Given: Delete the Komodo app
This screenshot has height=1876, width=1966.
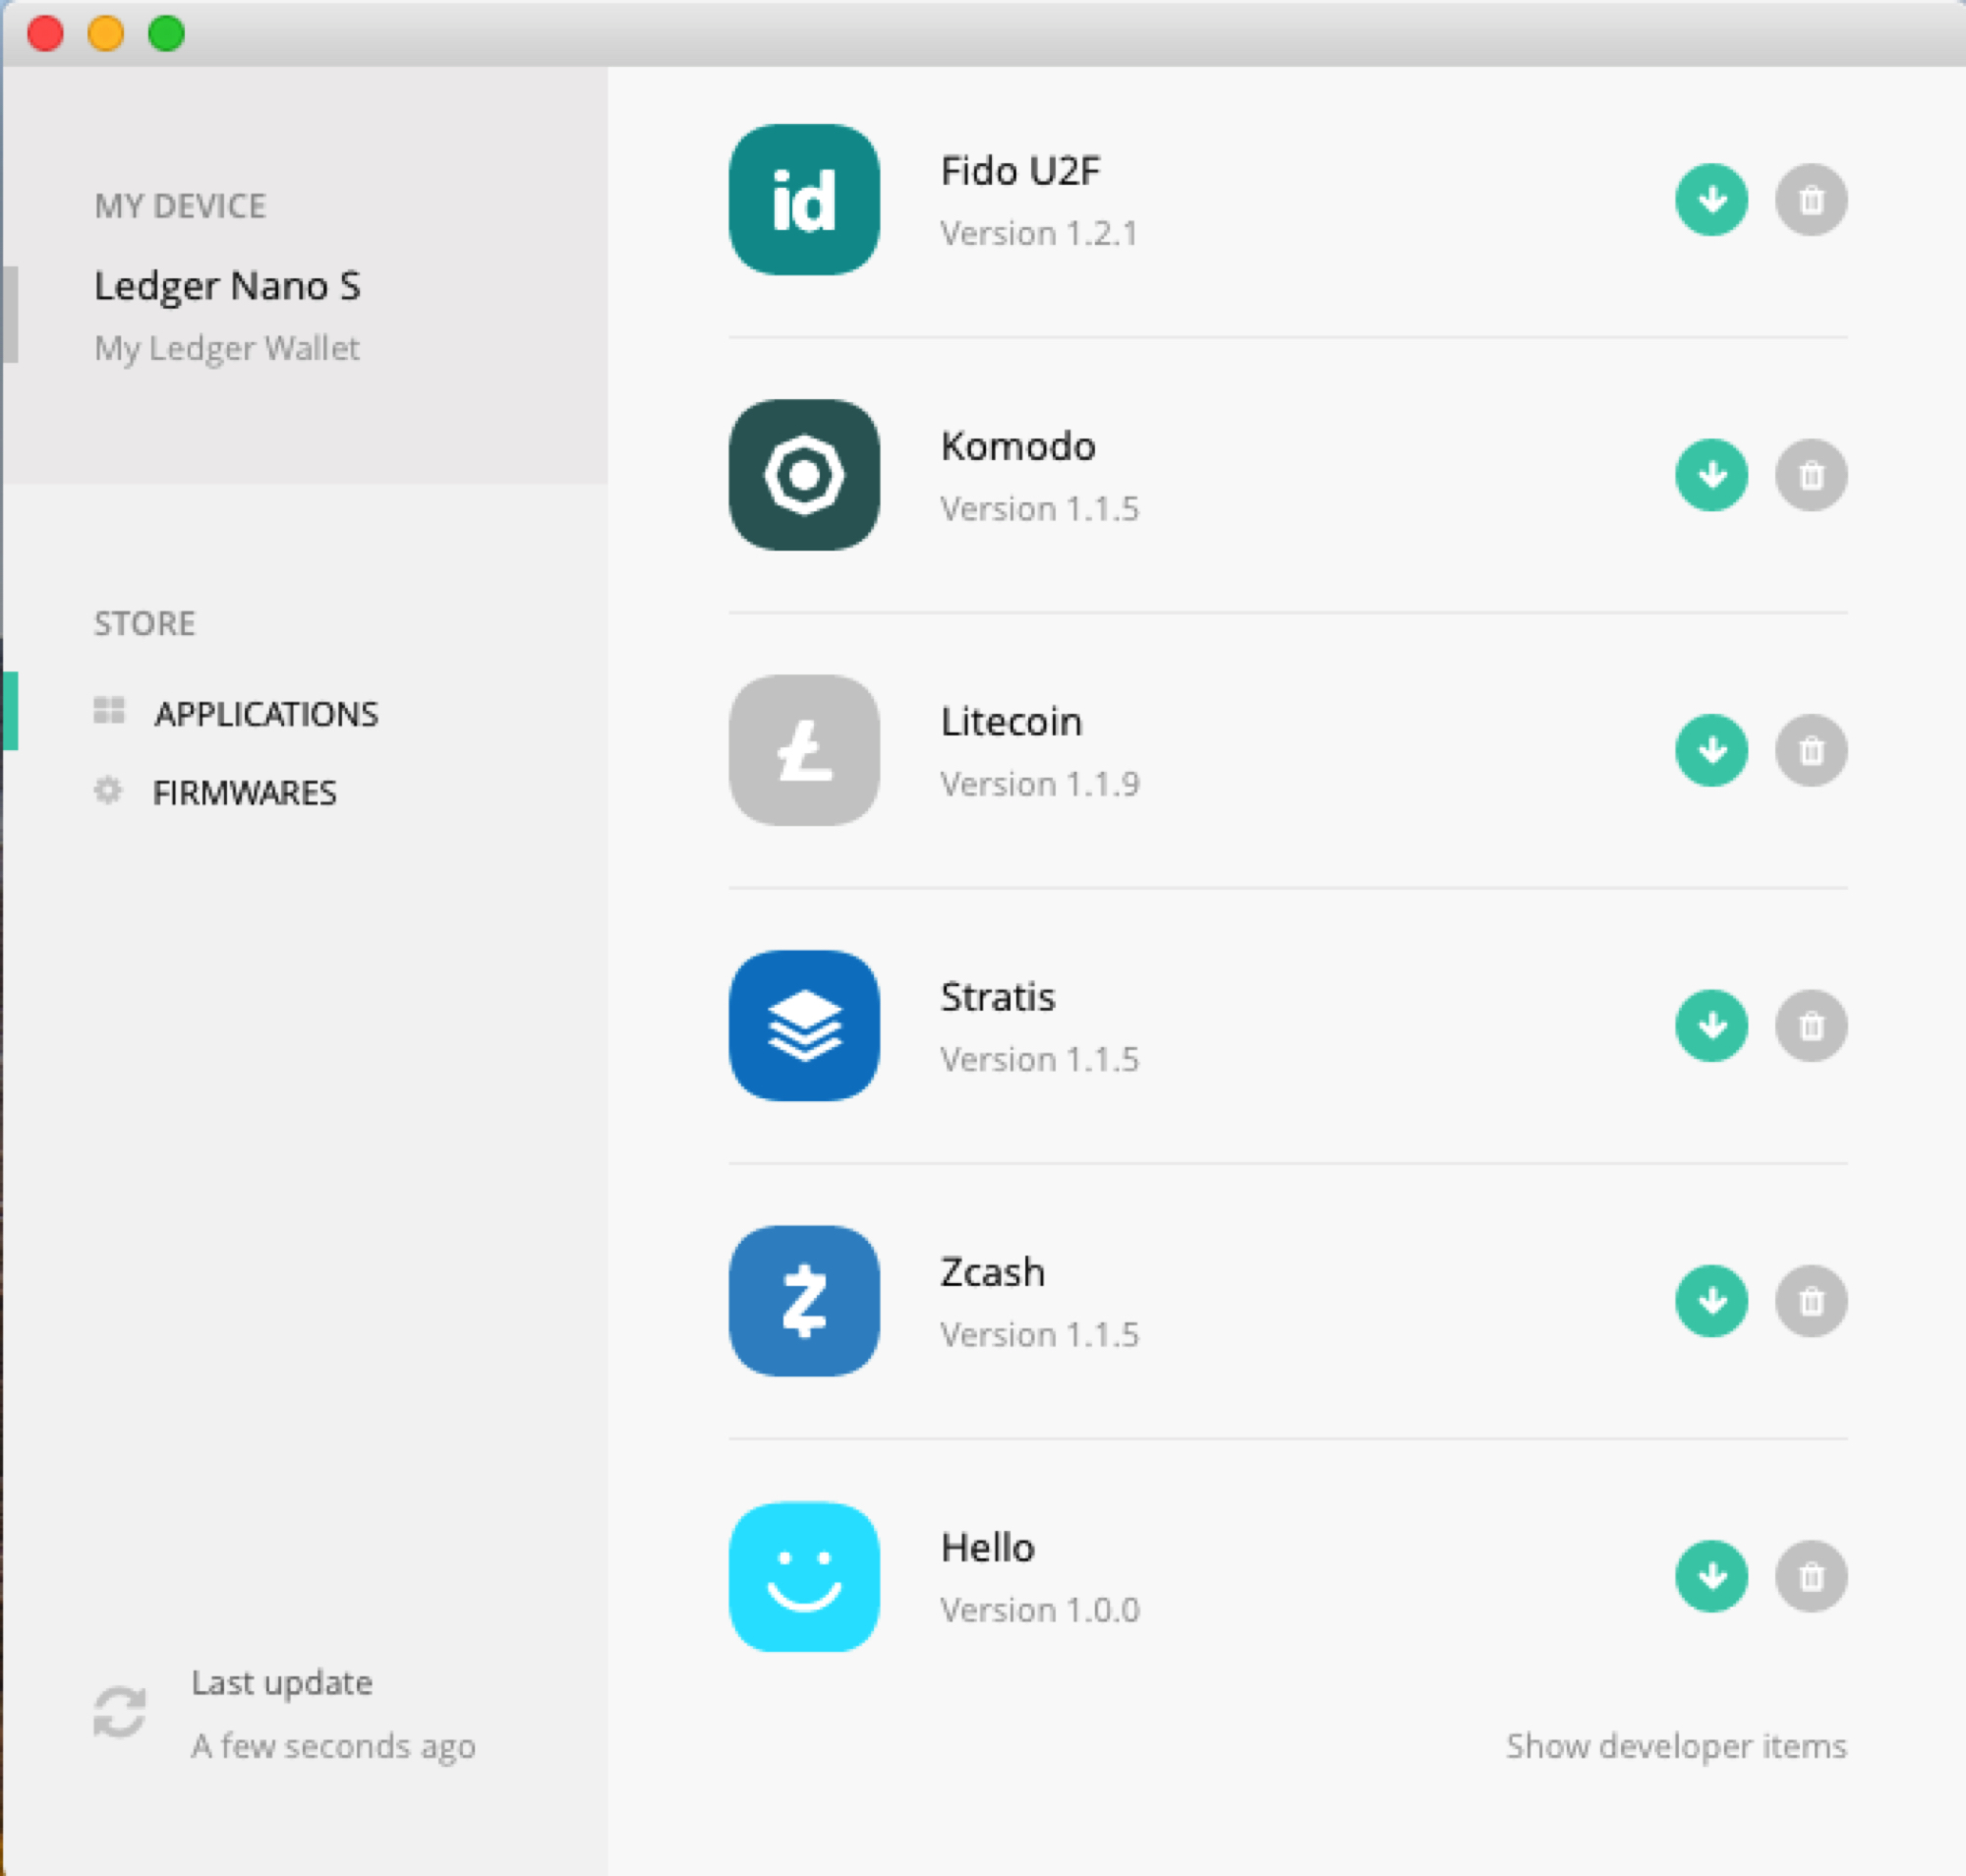Looking at the screenshot, I should click(1811, 475).
